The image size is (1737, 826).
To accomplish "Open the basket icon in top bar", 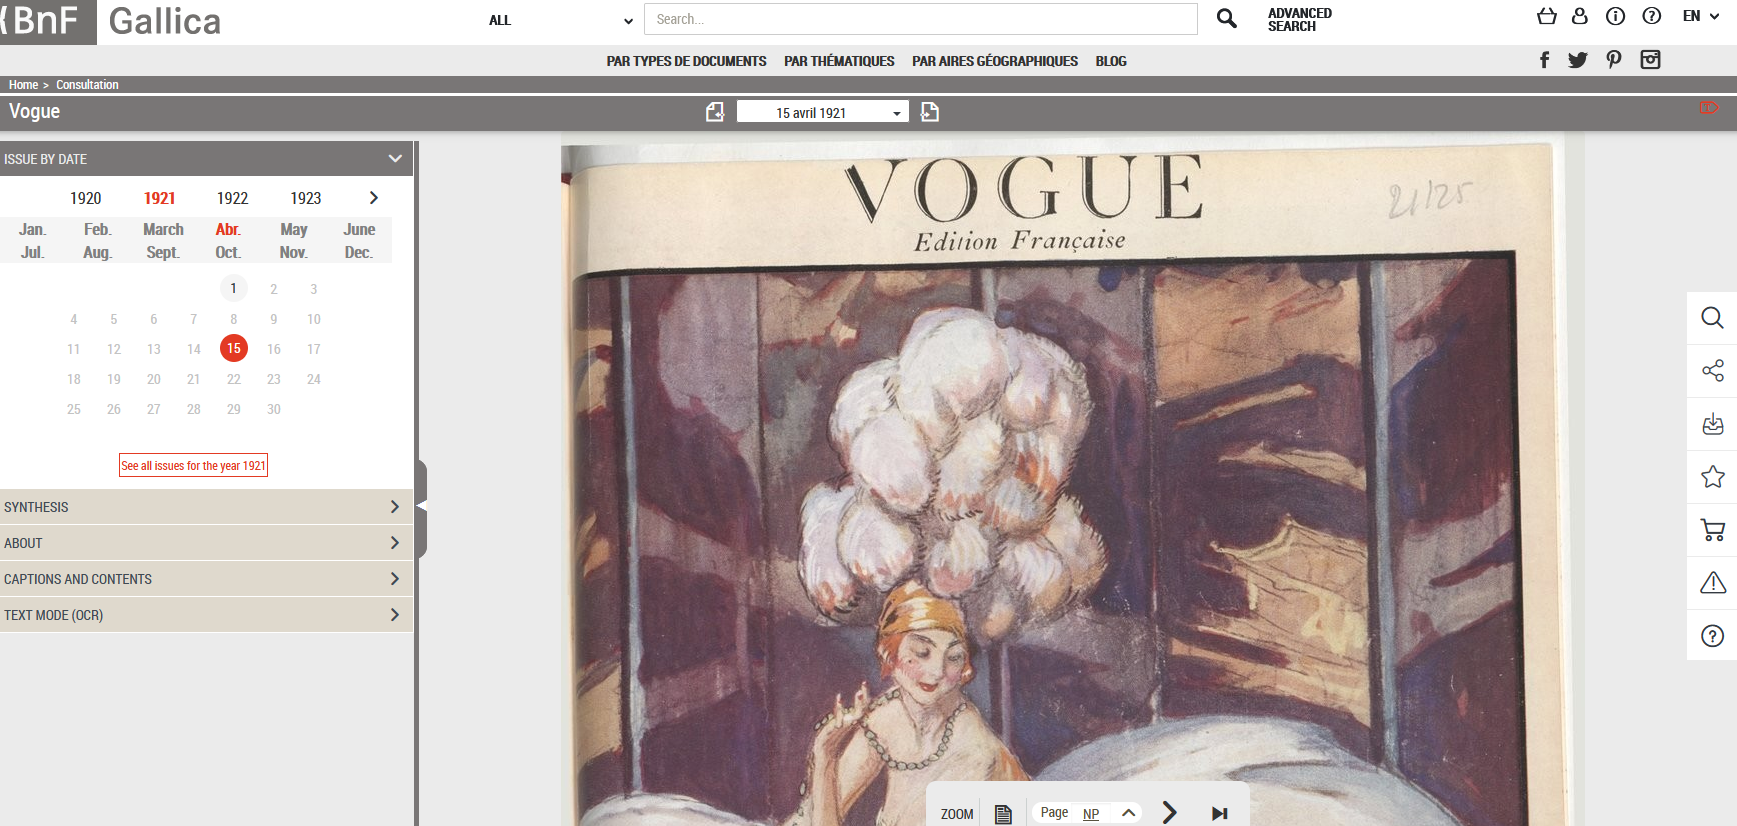I will (1547, 16).
